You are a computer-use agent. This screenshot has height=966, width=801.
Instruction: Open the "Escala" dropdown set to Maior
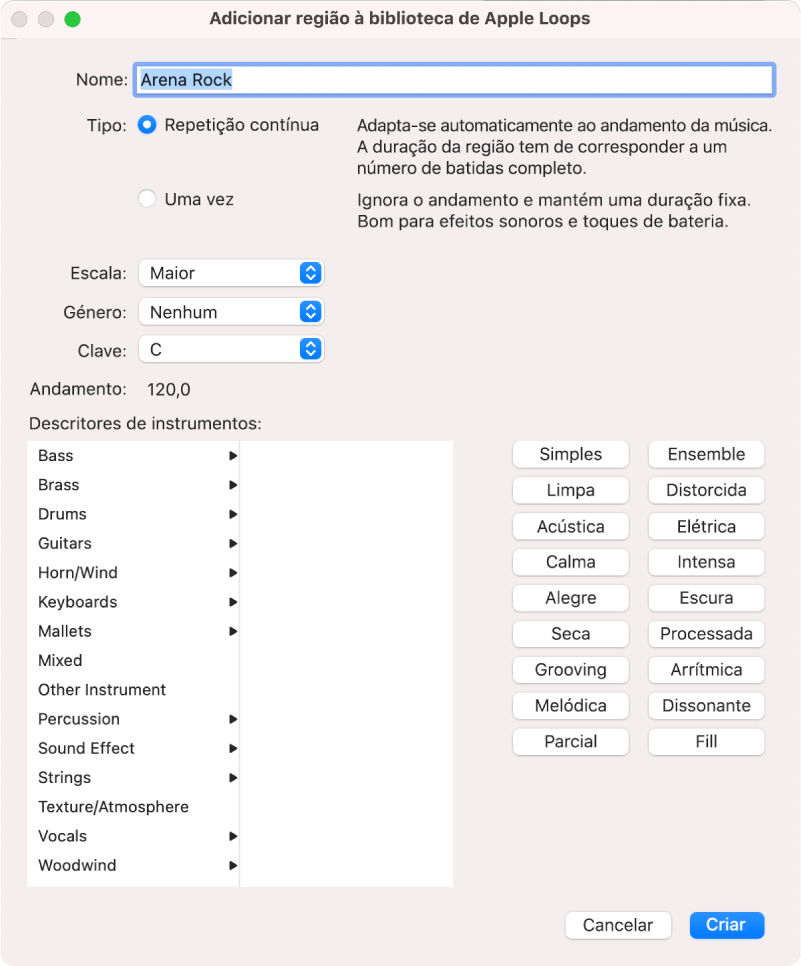point(231,272)
